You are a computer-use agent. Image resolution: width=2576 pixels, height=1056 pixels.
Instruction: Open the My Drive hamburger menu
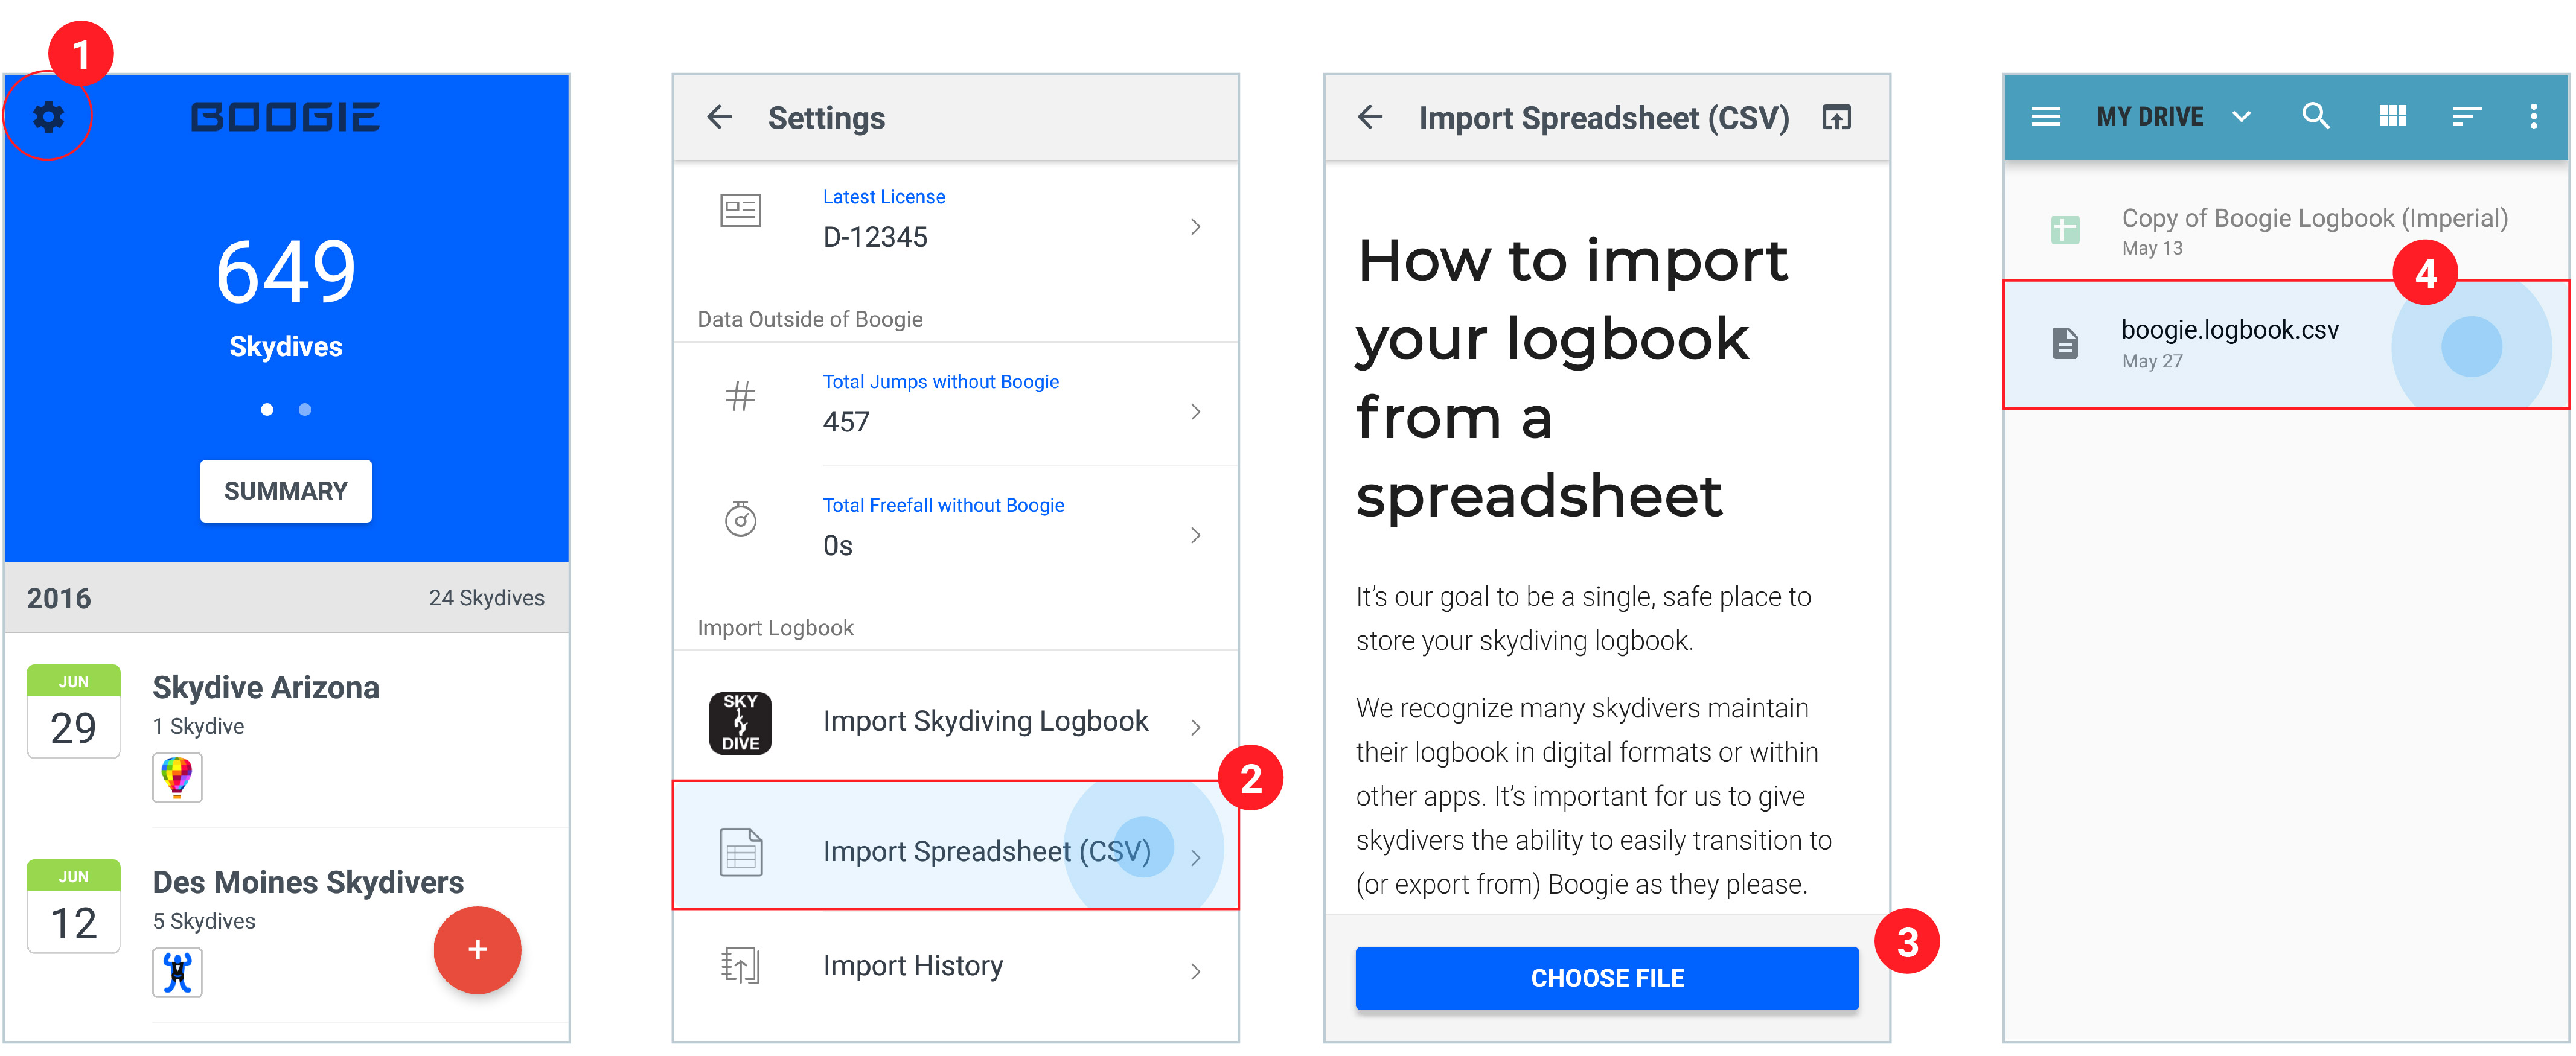point(2045,116)
